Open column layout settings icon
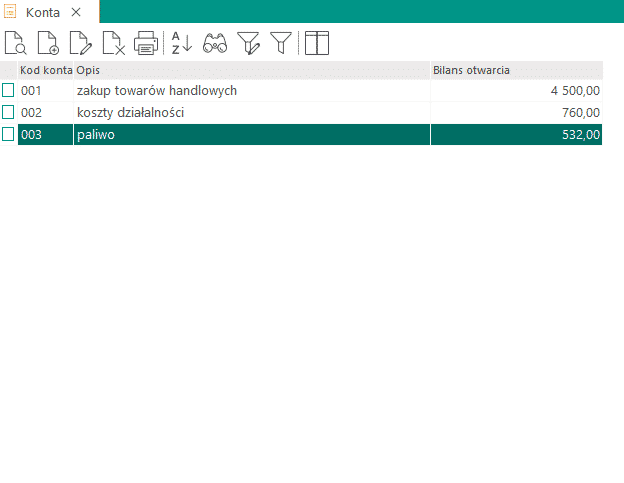 pyautogui.click(x=317, y=43)
